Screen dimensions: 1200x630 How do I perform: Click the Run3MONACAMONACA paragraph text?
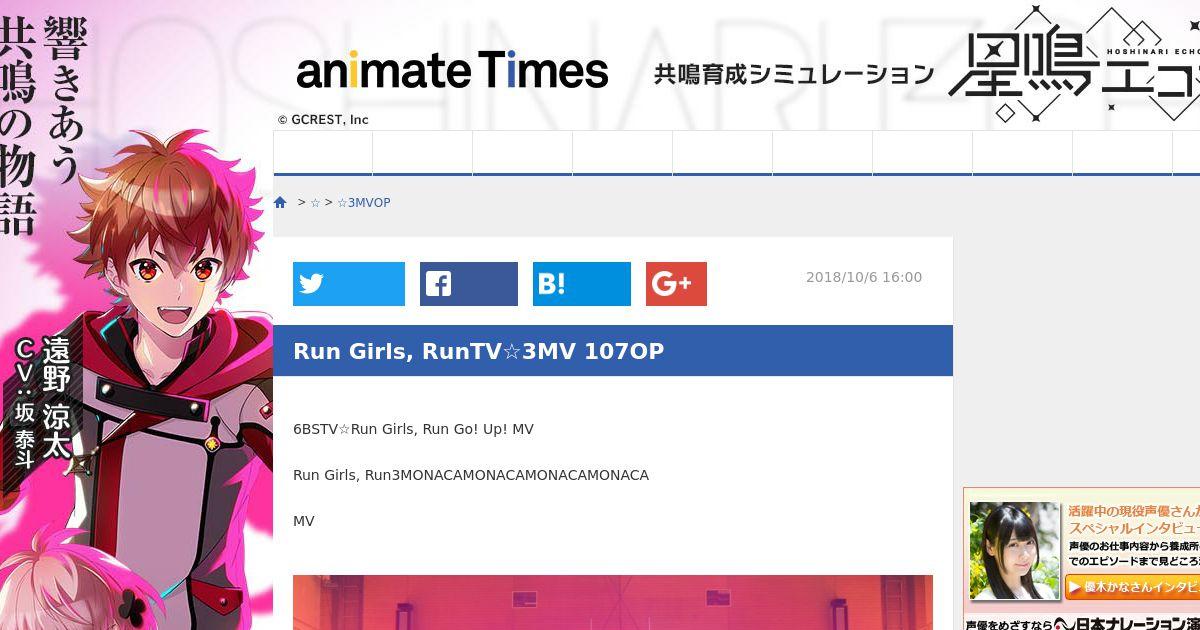coord(471,475)
